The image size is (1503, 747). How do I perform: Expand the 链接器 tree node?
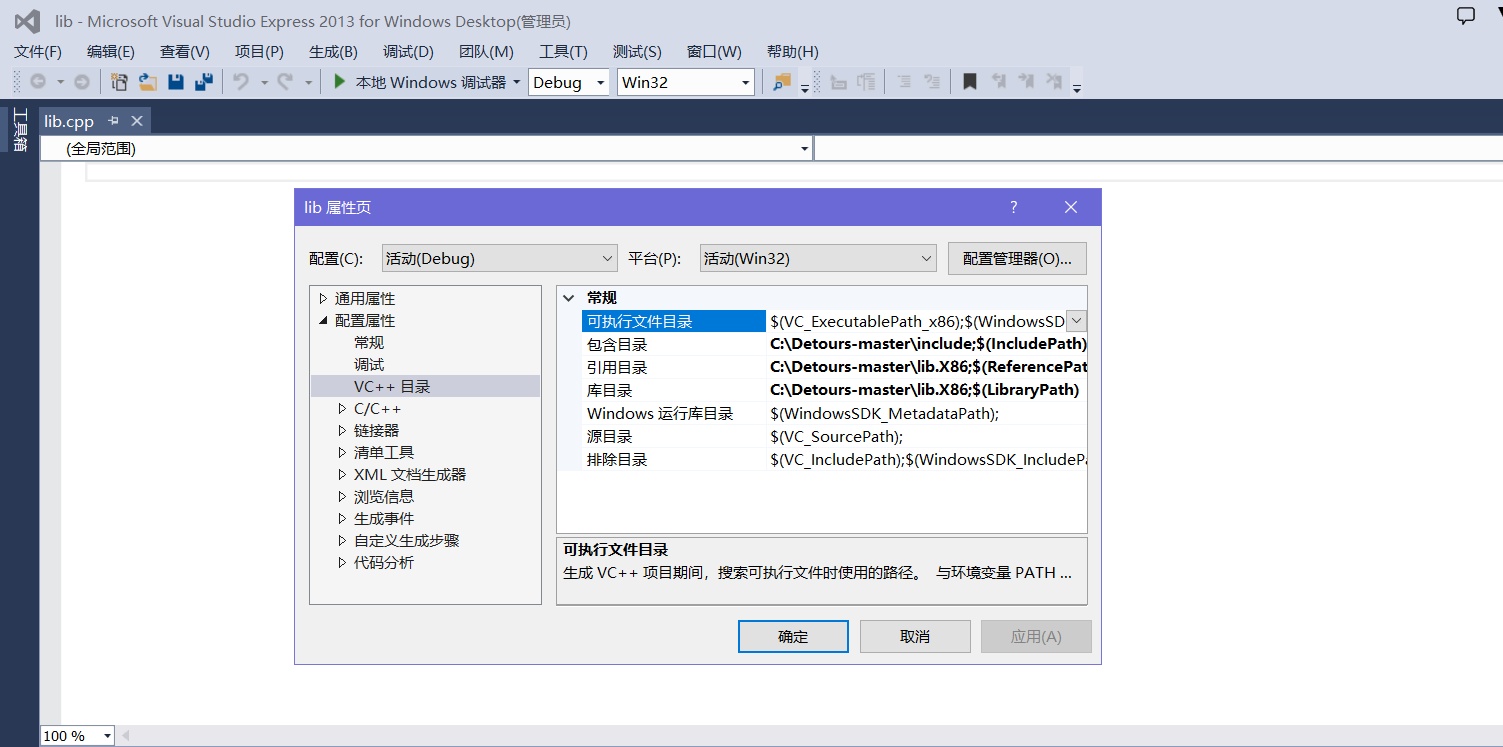[x=342, y=430]
